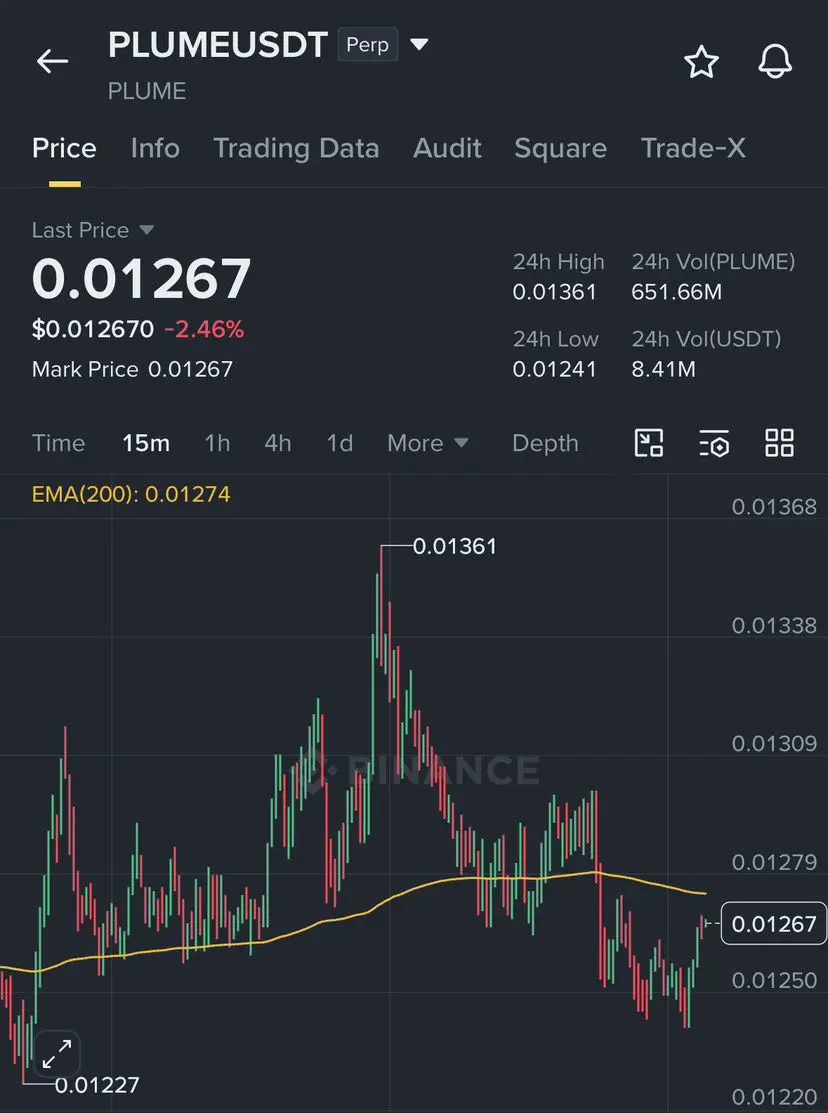
Task: Open the Trading Data tab
Action: [x=296, y=148]
